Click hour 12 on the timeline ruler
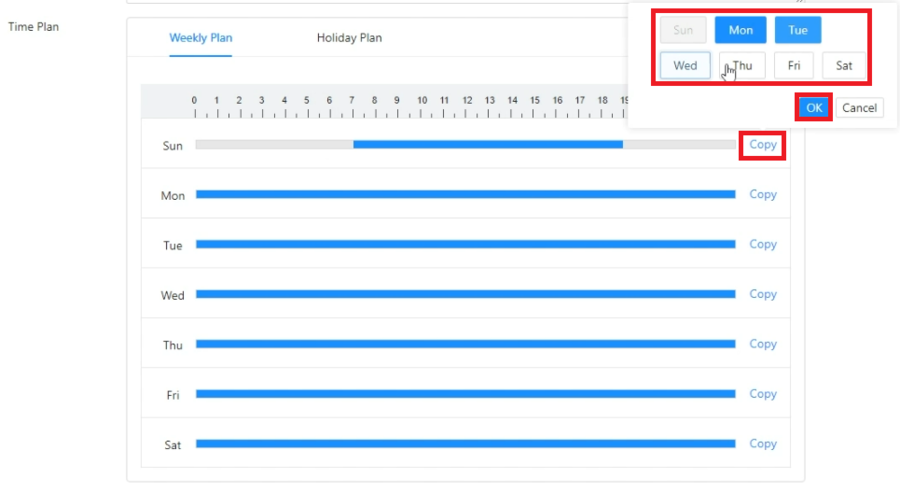Screen dimensions: 900x492 click(467, 100)
